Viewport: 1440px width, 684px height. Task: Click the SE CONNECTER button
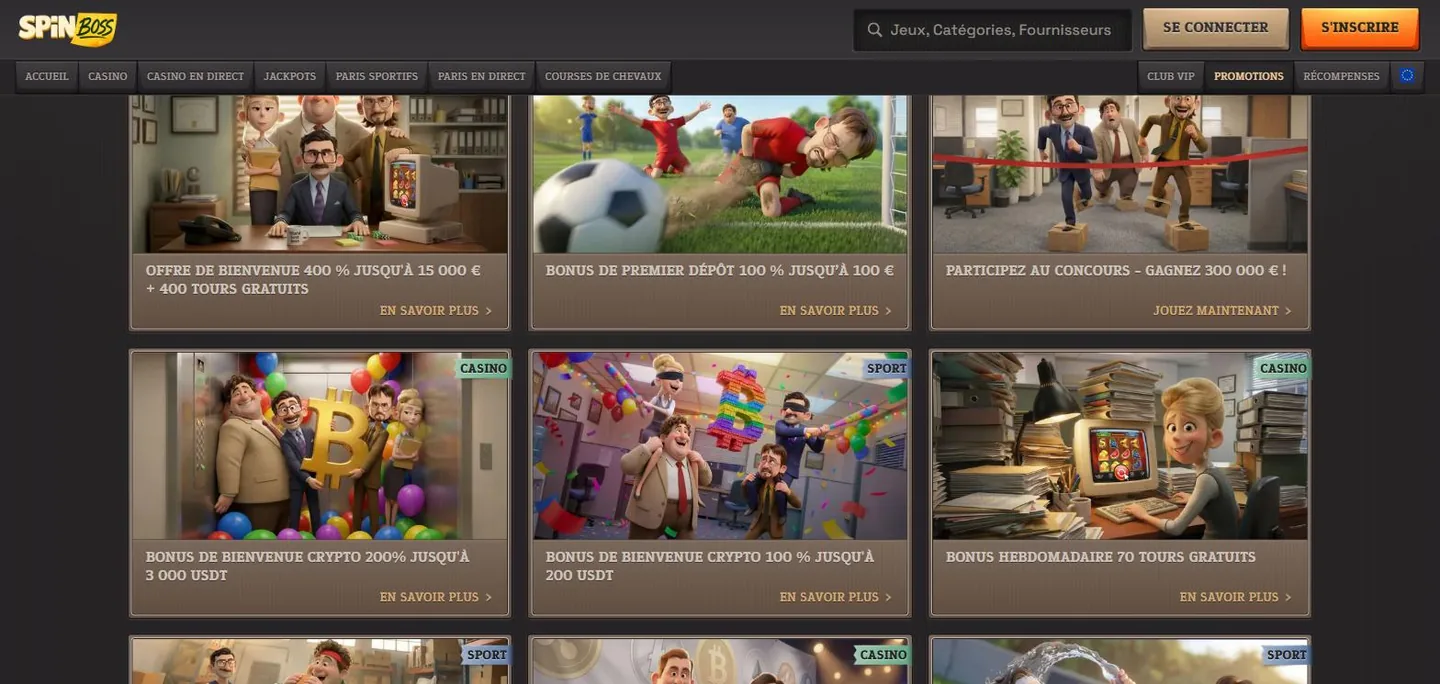coord(1215,28)
